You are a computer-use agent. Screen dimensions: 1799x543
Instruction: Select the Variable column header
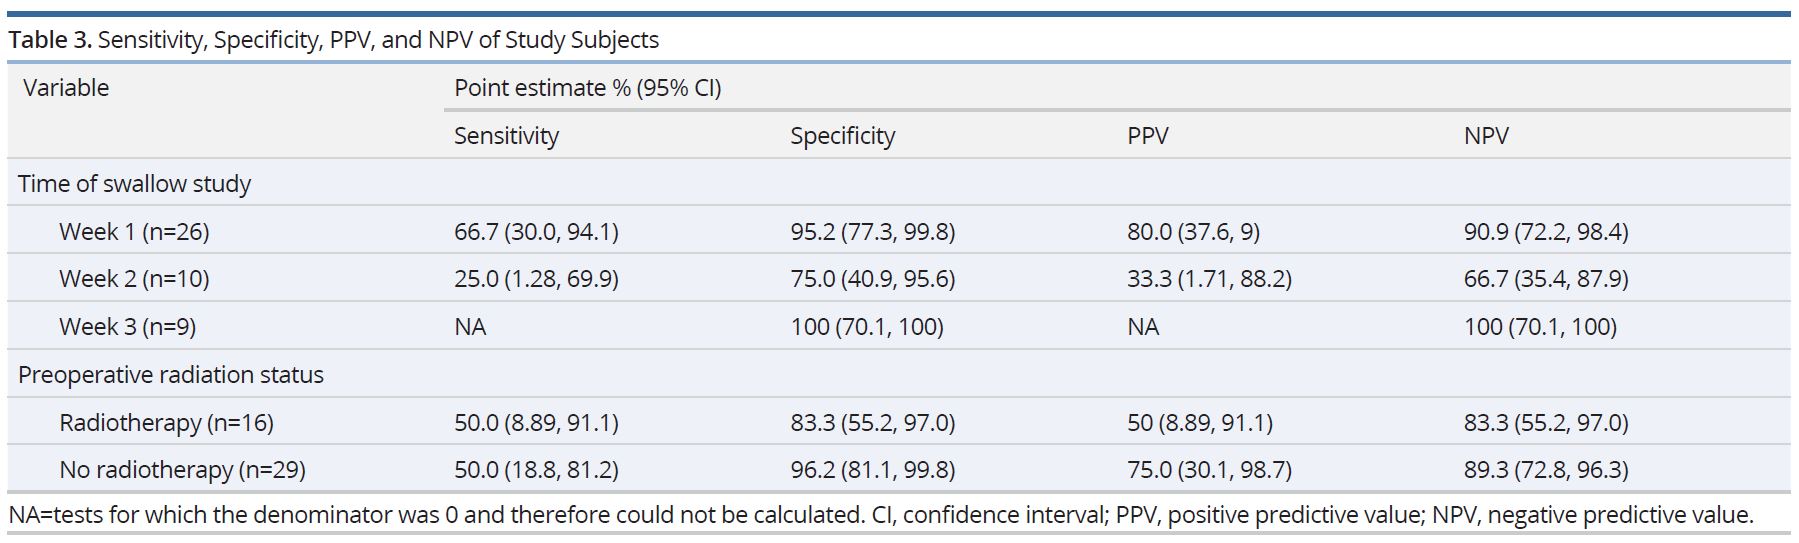click(x=66, y=88)
